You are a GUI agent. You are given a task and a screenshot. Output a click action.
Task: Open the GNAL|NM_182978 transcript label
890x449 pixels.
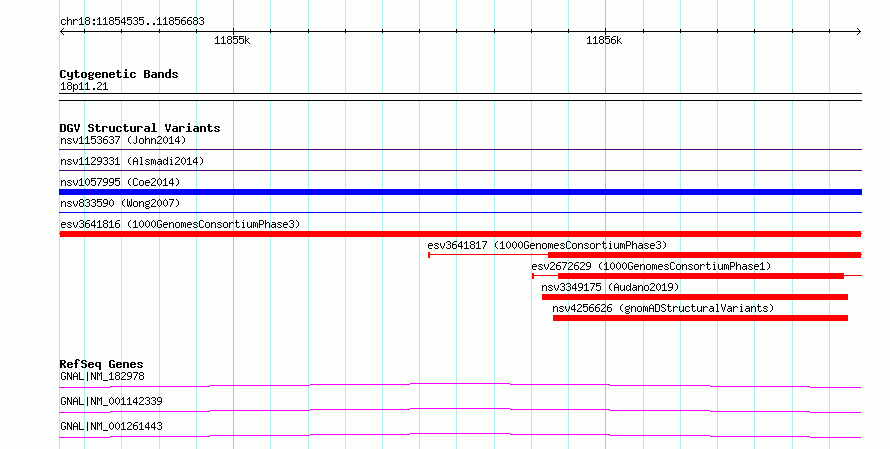click(102, 376)
